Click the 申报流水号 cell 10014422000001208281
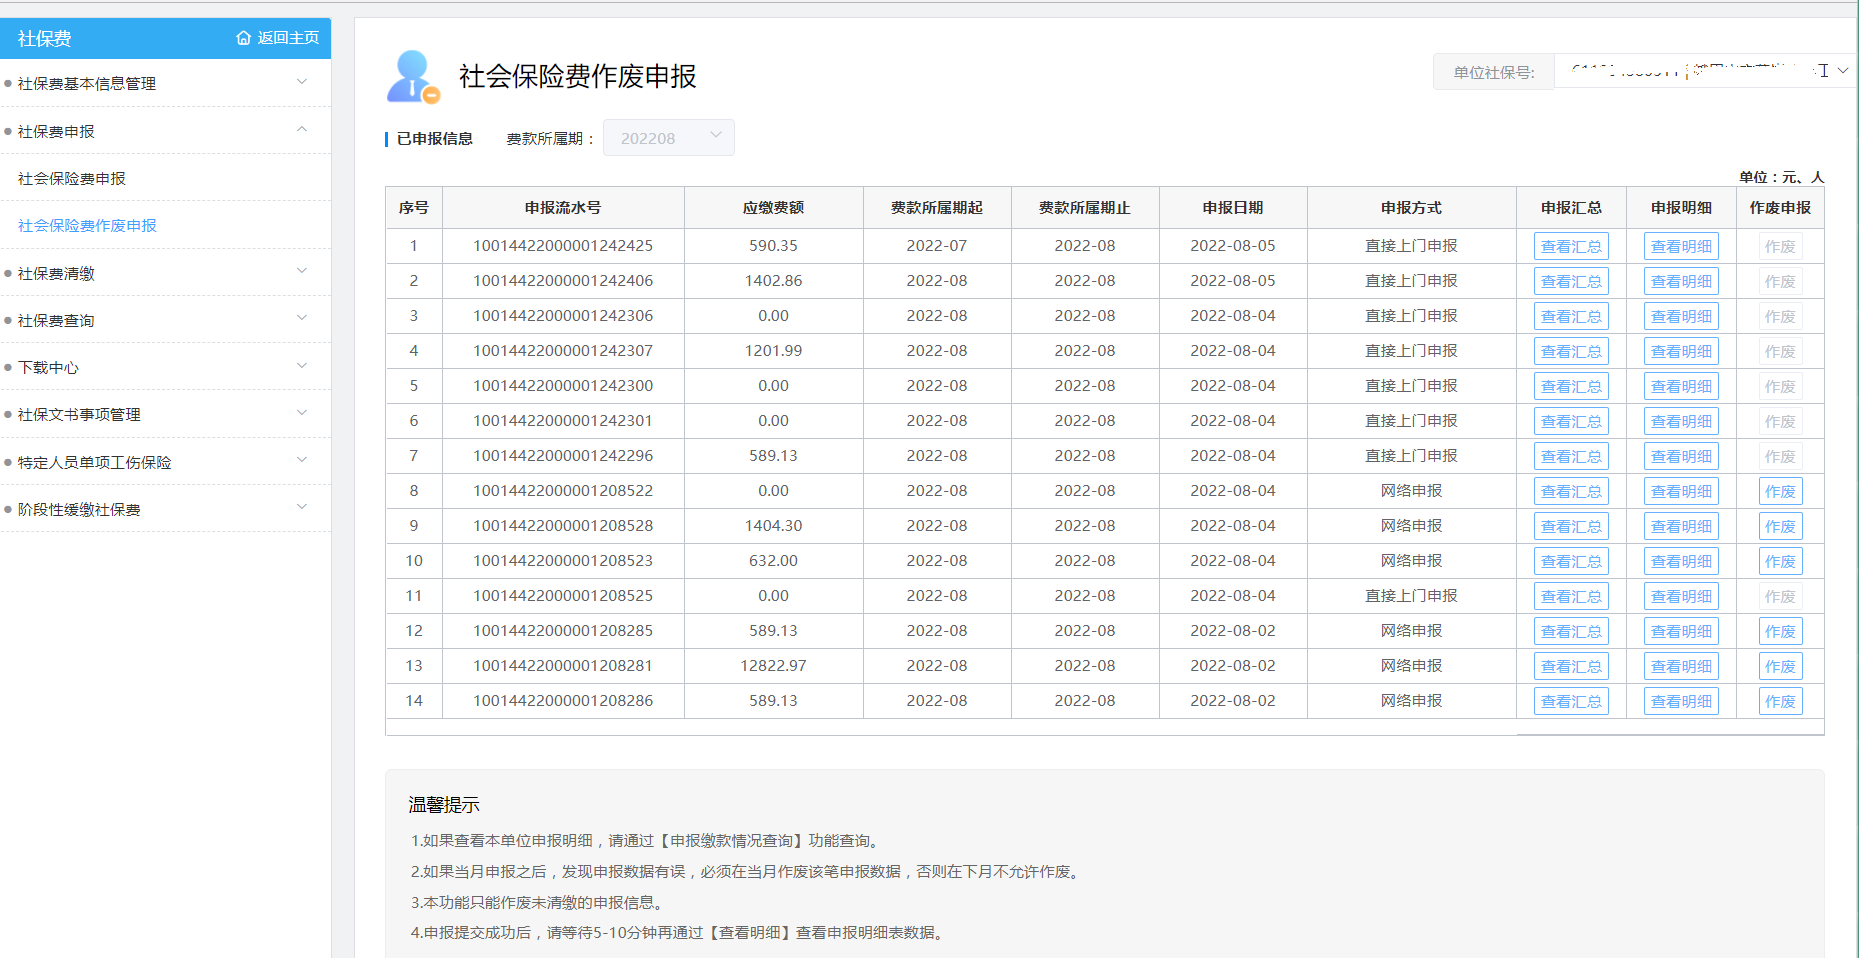This screenshot has width=1862, height=958. [x=563, y=666]
